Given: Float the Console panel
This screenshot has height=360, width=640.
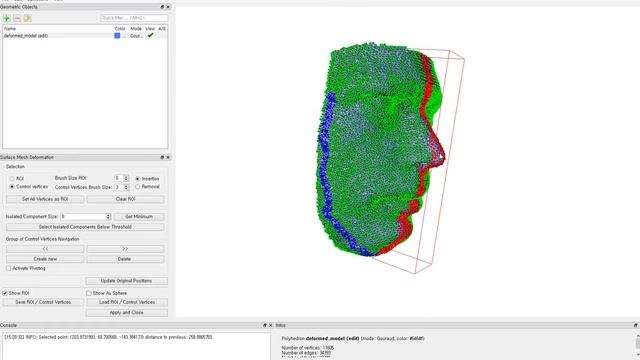Looking at the screenshot, I should [264, 325].
